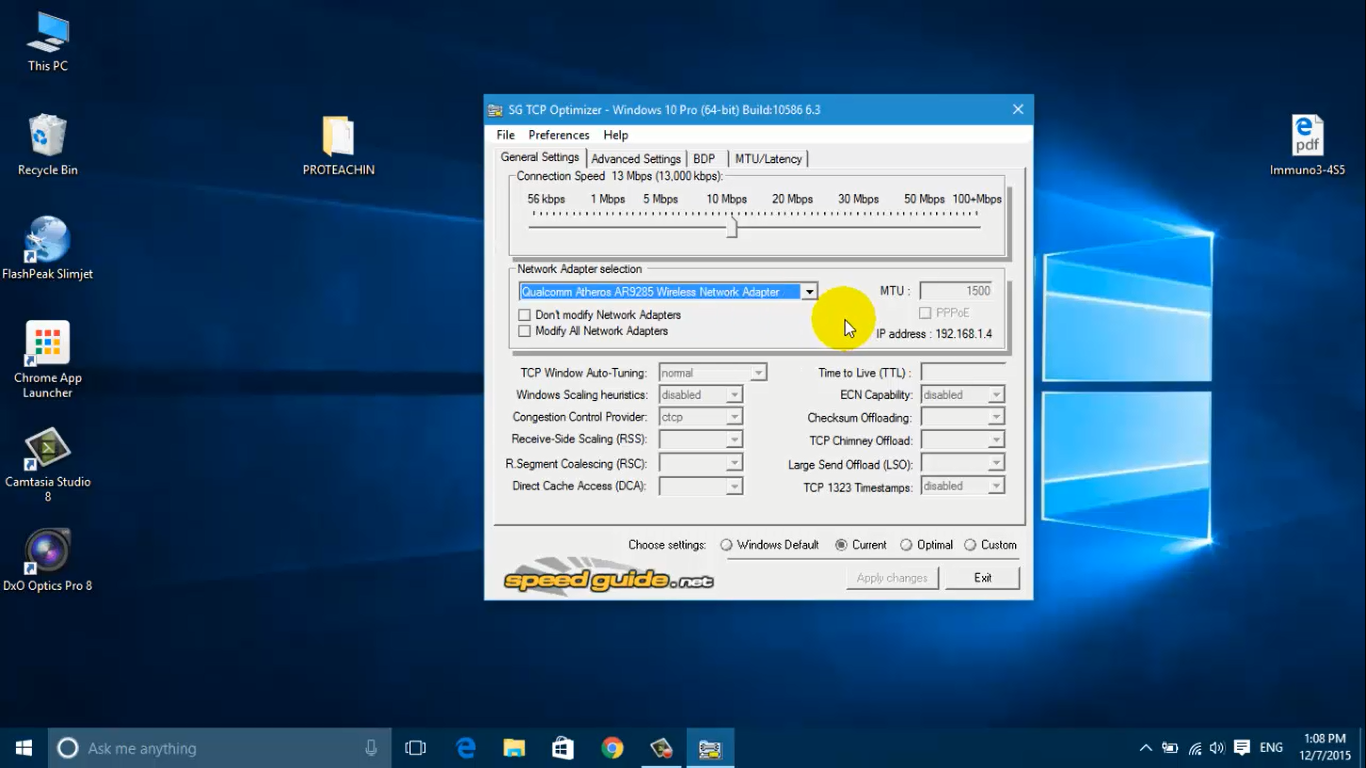Viewport: 1366px width, 768px height.
Task: Open Large Send Offload (LSO) dropdown
Action: click(996, 463)
